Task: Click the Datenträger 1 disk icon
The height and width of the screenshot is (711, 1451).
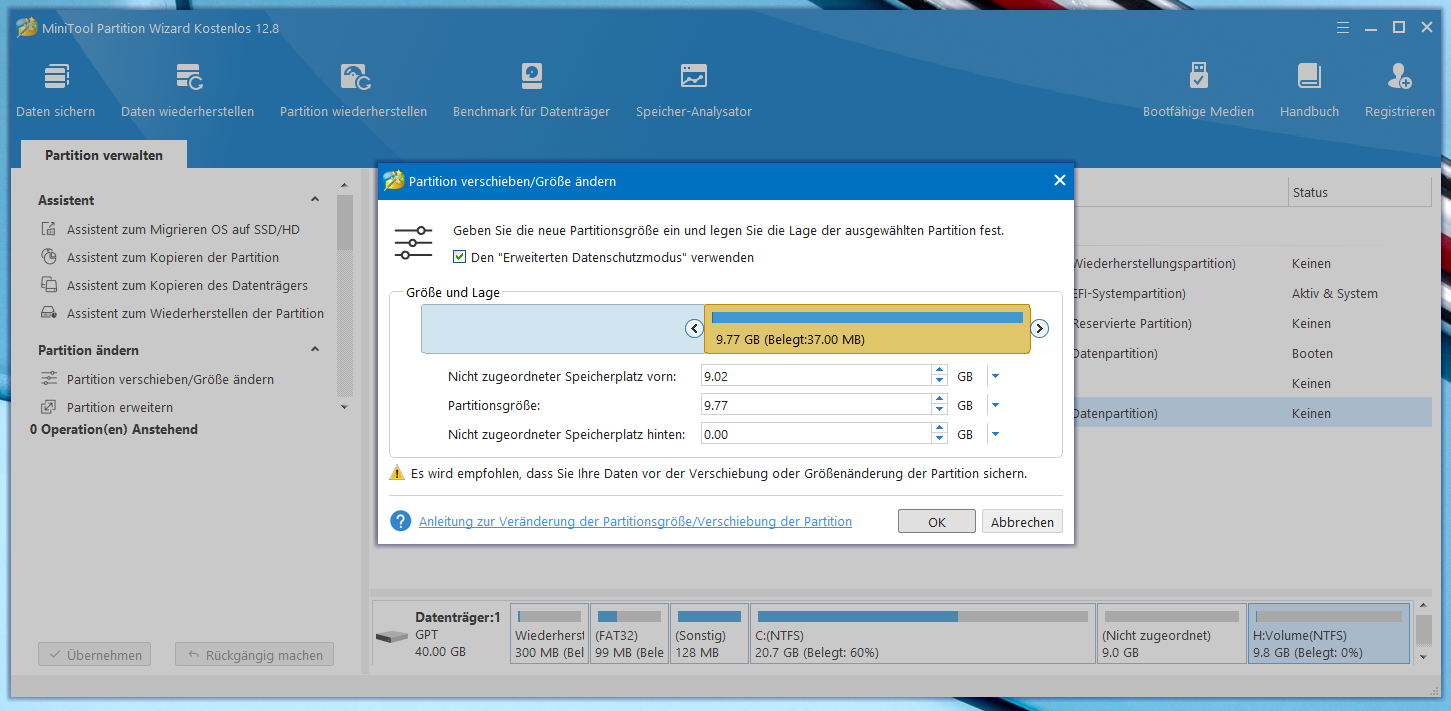Action: [x=392, y=637]
